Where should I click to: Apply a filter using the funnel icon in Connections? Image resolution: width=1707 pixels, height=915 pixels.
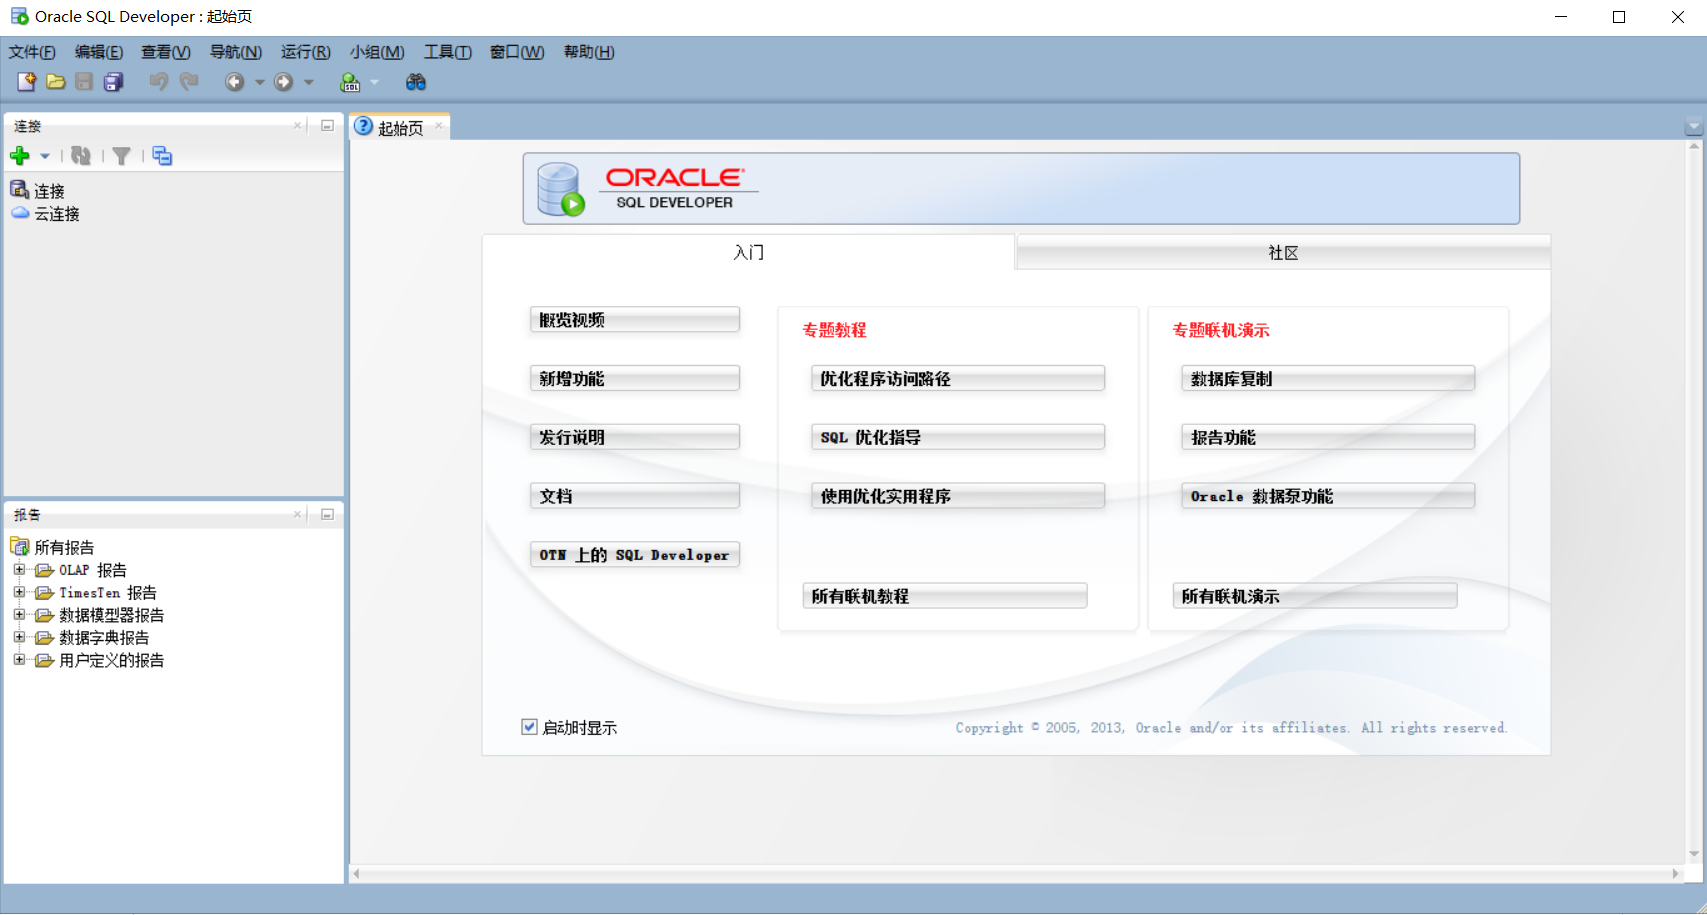pyautogui.click(x=122, y=156)
